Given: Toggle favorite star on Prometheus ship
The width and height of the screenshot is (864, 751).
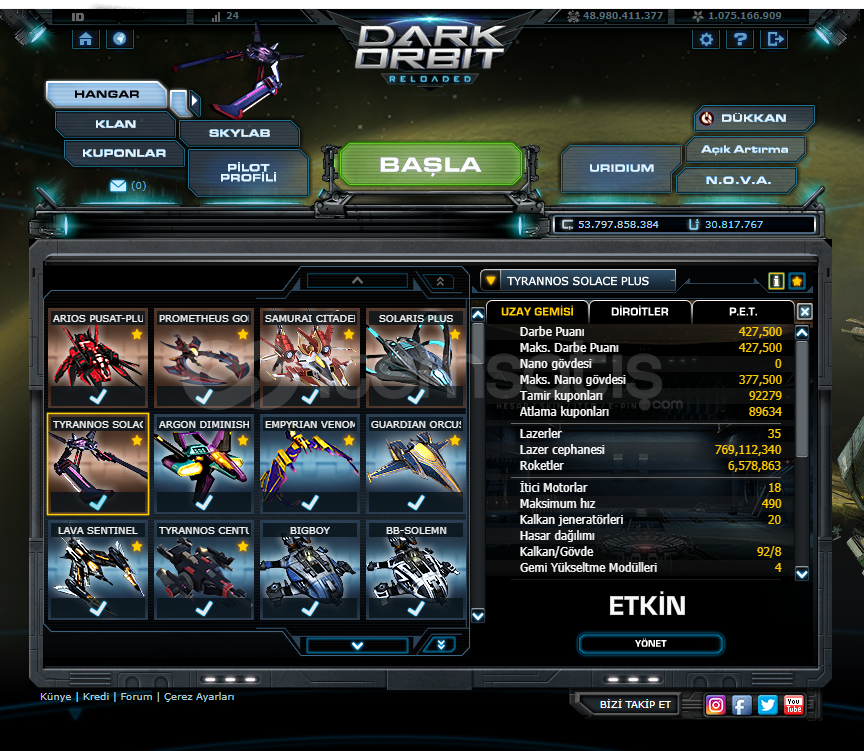Looking at the screenshot, I should coord(243,334).
